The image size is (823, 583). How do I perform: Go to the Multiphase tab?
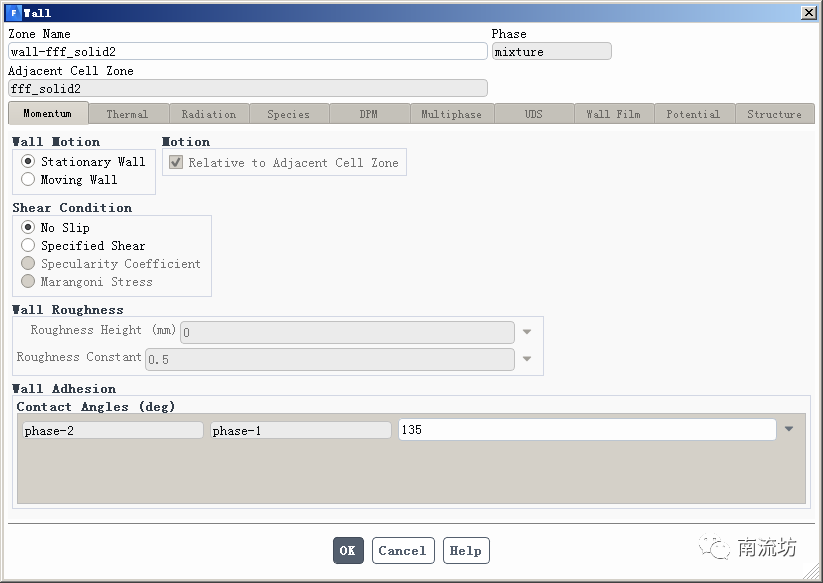[451, 114]
